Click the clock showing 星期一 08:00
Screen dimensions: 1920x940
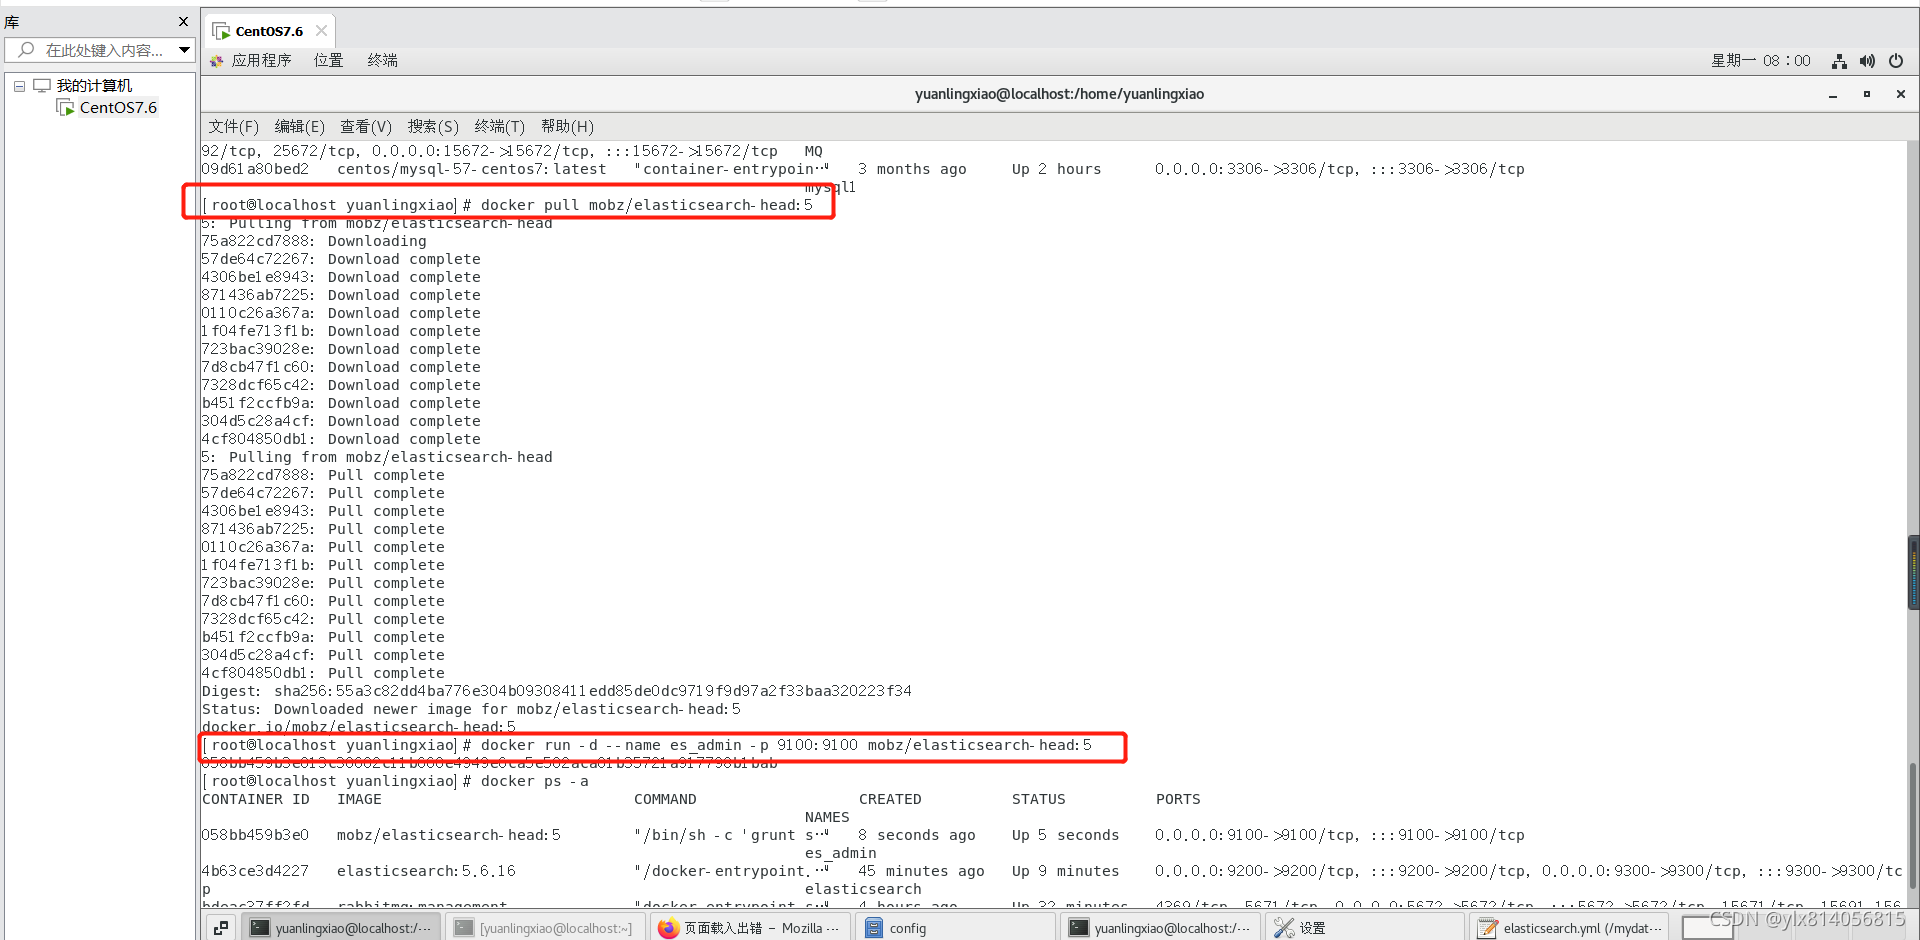point(1760,61)
